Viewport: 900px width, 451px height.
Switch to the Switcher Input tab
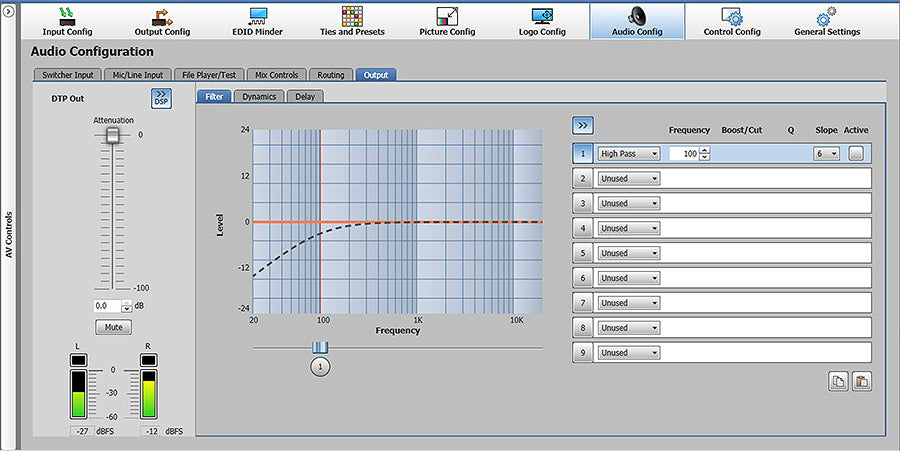click(x=68, y=75)
